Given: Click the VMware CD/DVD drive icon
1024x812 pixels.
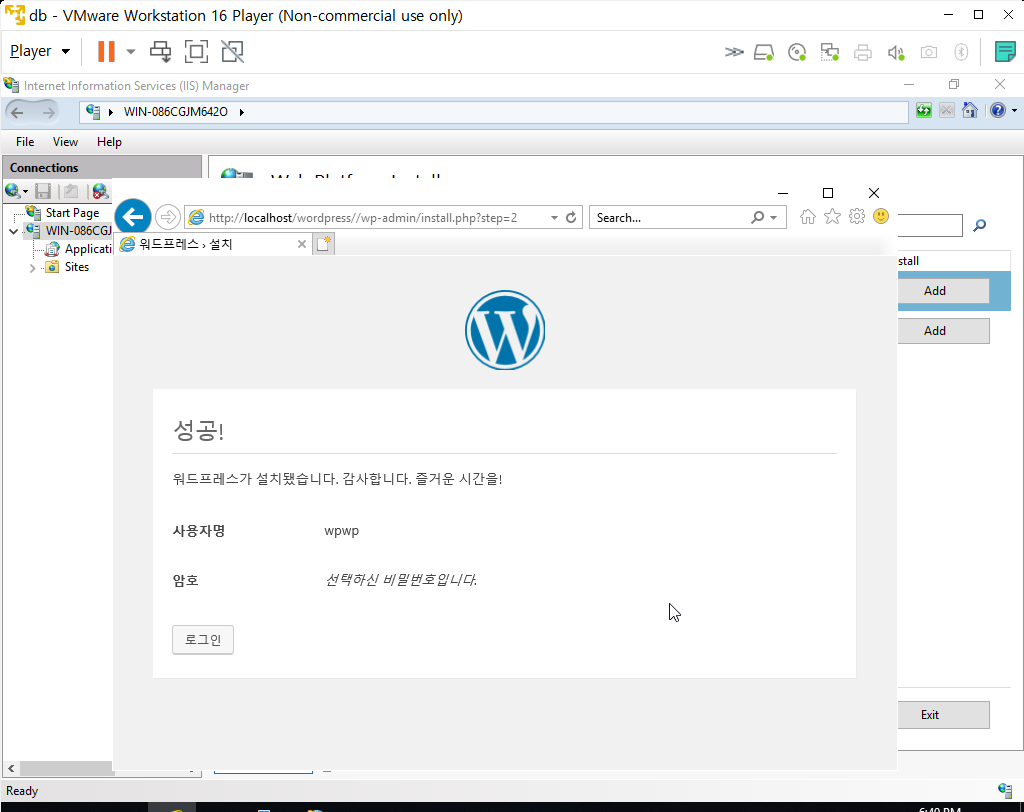Looking at the screenshot, I should click(797, 52).
